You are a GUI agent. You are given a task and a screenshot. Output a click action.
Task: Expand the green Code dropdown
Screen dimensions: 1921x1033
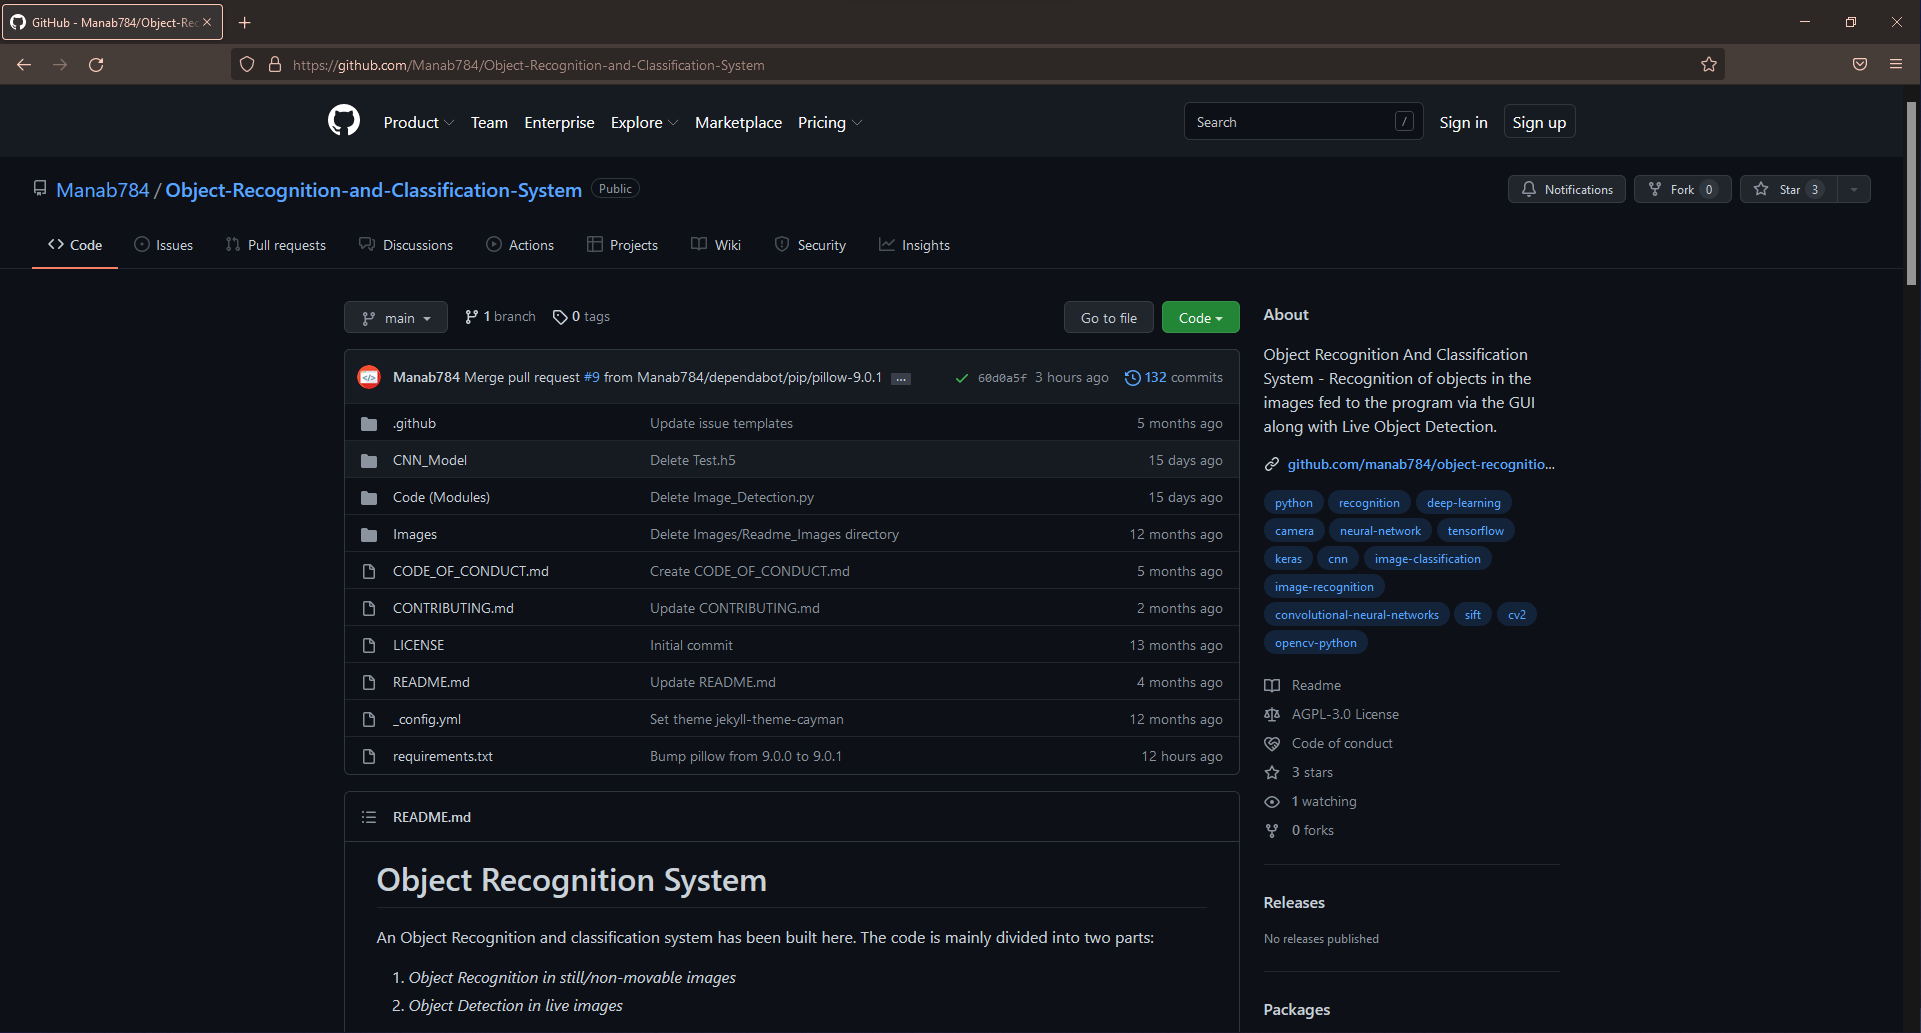point(1200,318)
